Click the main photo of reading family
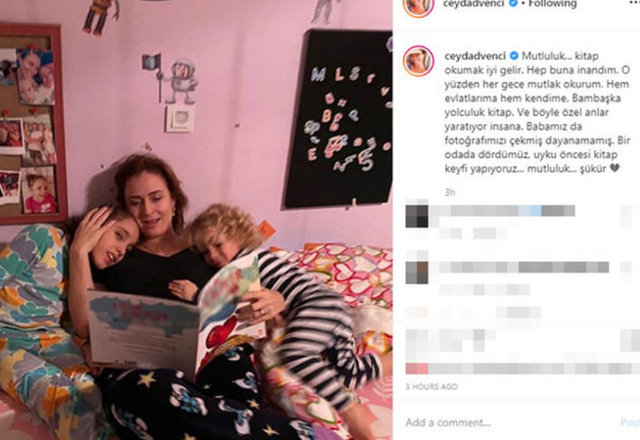 196,220
